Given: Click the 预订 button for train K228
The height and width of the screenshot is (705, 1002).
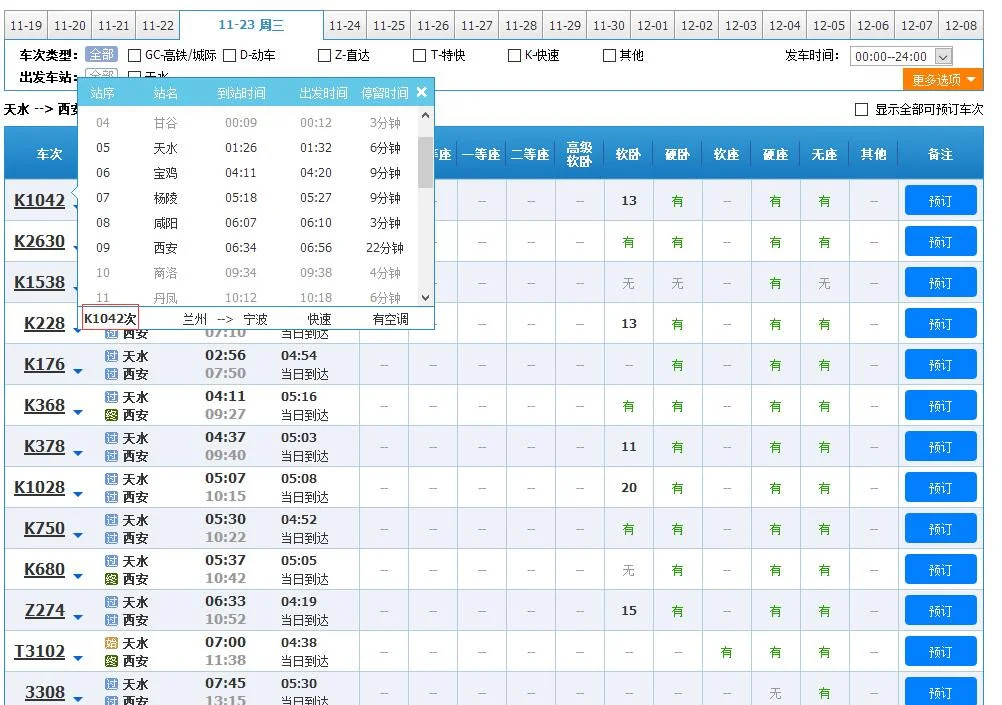Looking at the screenshot, I should (940, 323).
